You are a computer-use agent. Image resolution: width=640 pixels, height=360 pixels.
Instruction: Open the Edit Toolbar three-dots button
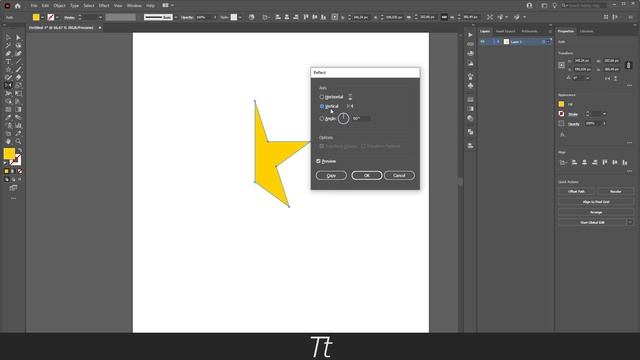(13, 198)
